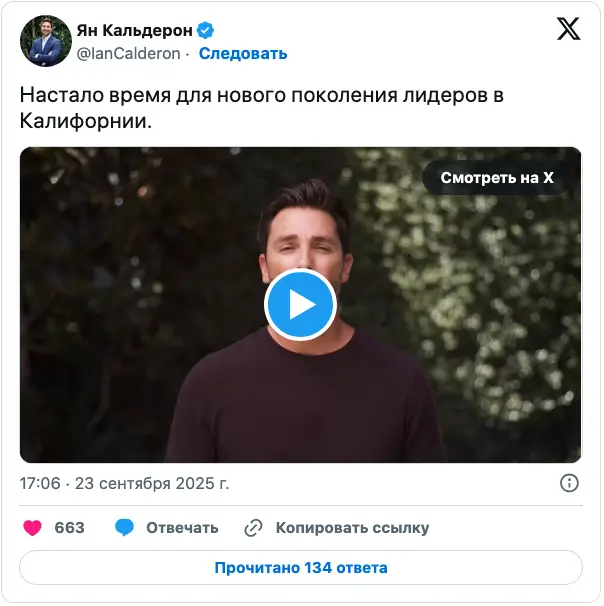
Task: Click the man's dark sweater in video
Action: 305,402
